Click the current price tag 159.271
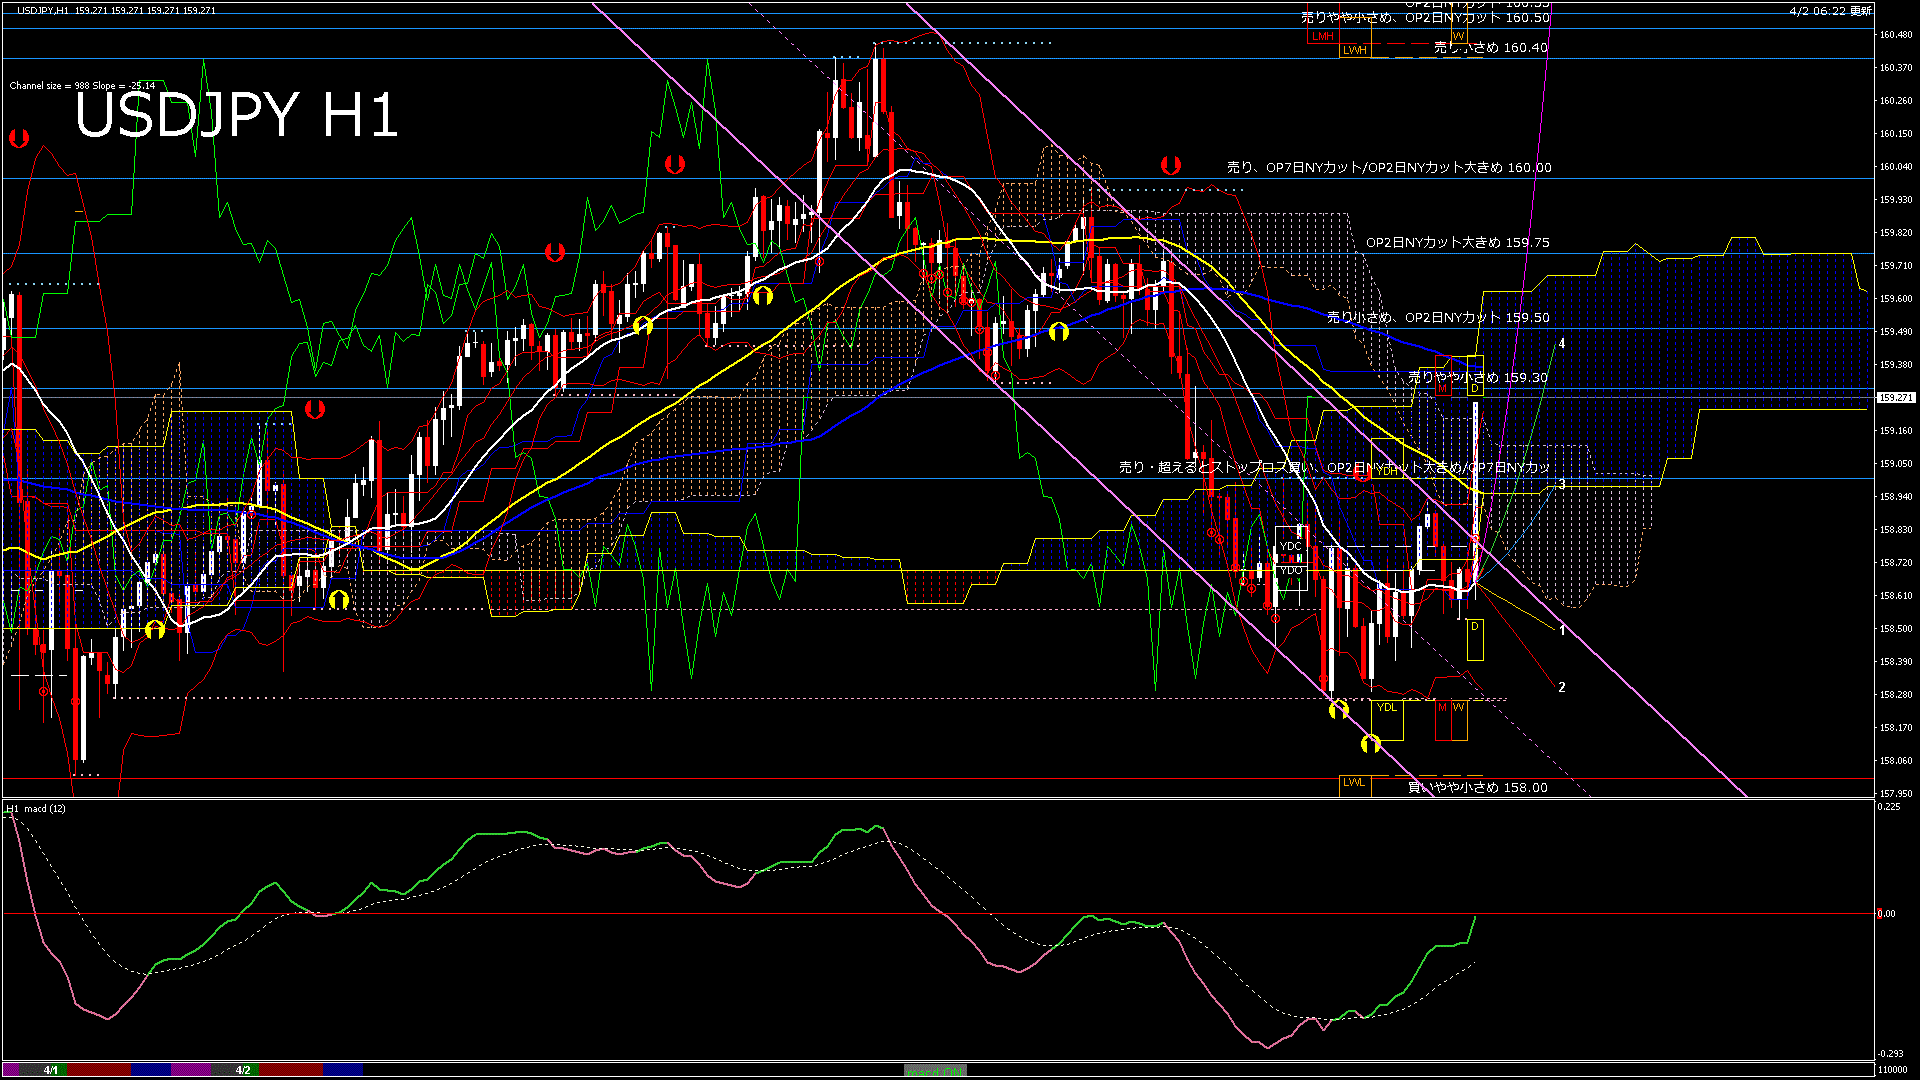The height and width of the screenshot is (1080, 1920). pyautogui.click(x=1894, y=398)
